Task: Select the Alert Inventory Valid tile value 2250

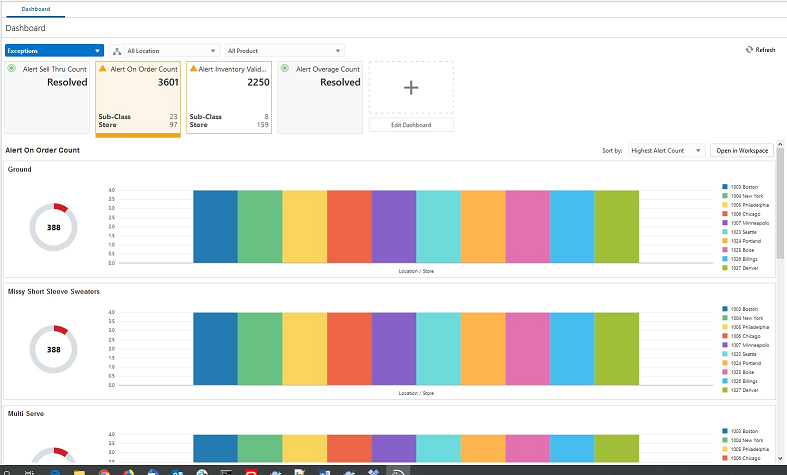Action: click(x=258, y=82)
